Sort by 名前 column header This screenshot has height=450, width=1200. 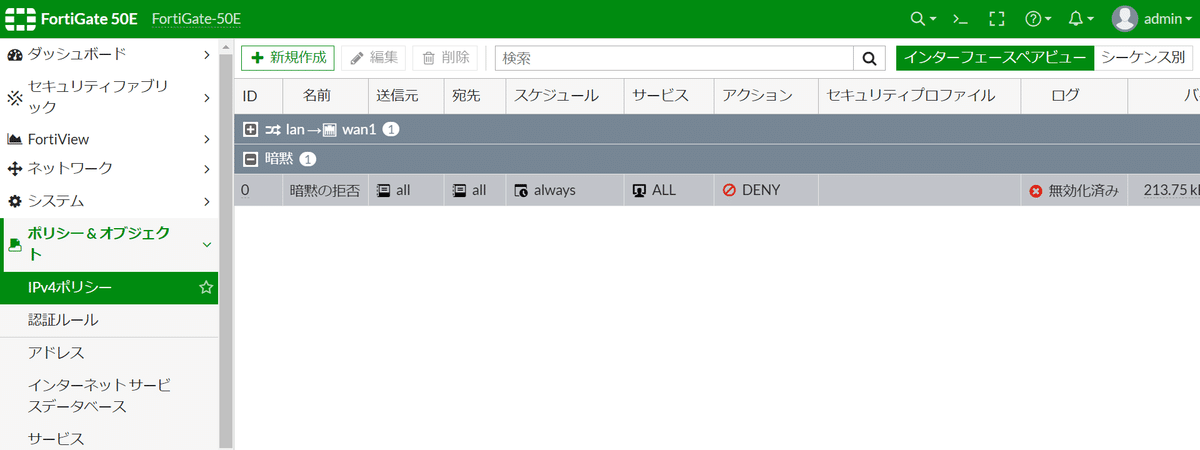point(326,95)
